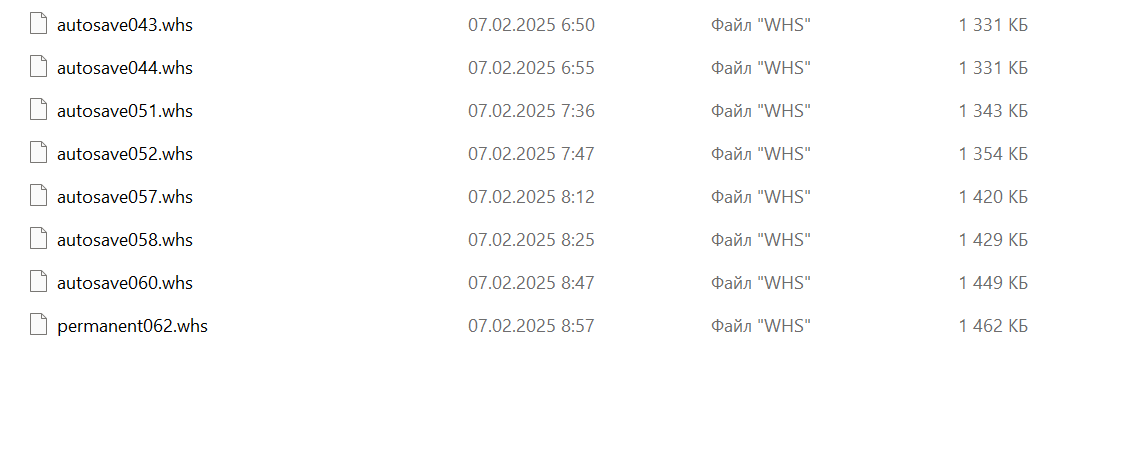This screenshot has width=1143, height=462.
Task: Select the file named autosave044.whs
Action: tap(125, 68)
